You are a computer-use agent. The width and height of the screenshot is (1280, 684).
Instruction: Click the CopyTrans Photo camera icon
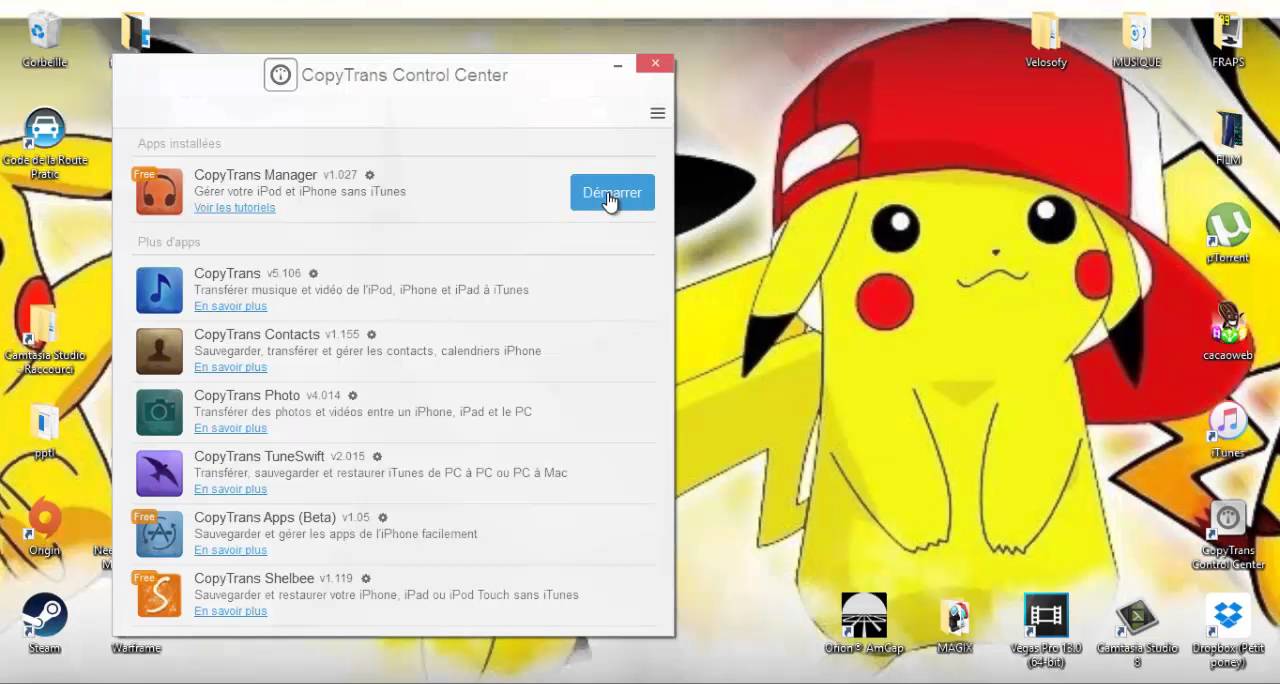[x=159, y=412]
